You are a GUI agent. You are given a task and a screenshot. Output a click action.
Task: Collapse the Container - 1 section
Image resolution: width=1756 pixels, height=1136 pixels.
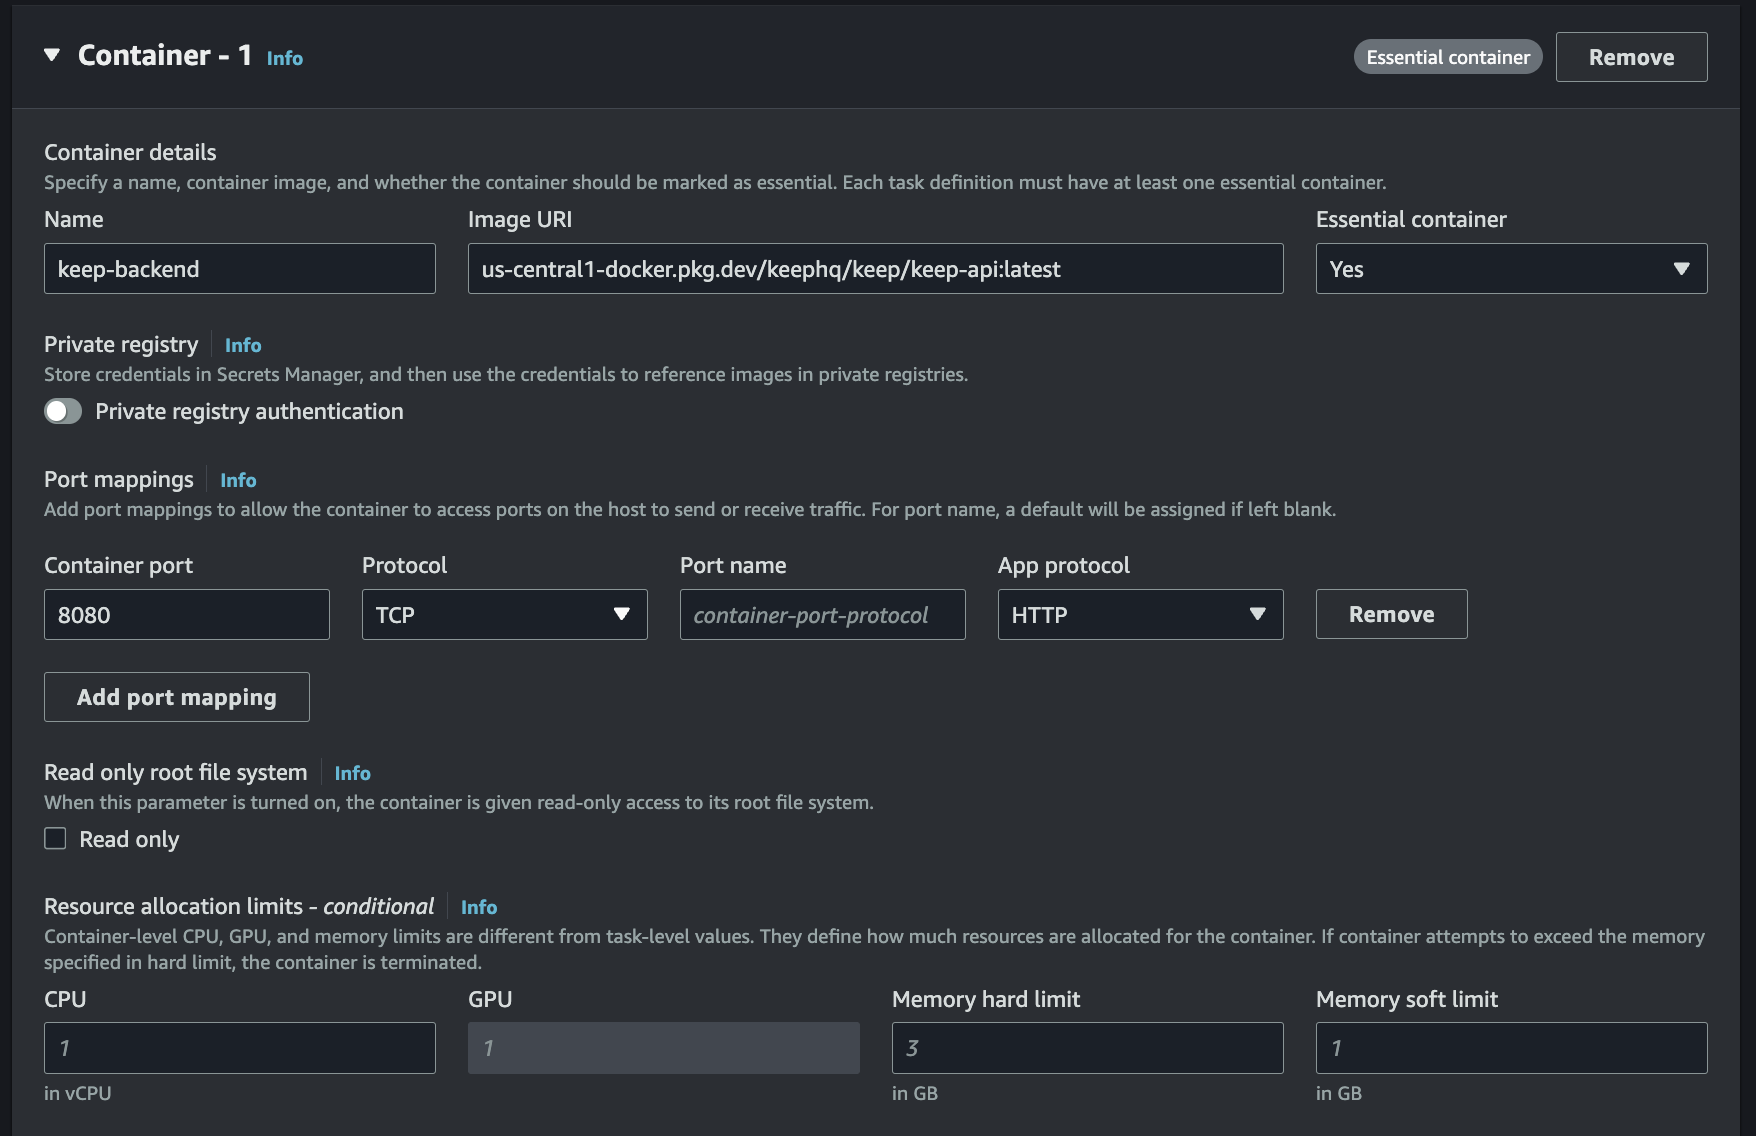coord(52,55)
